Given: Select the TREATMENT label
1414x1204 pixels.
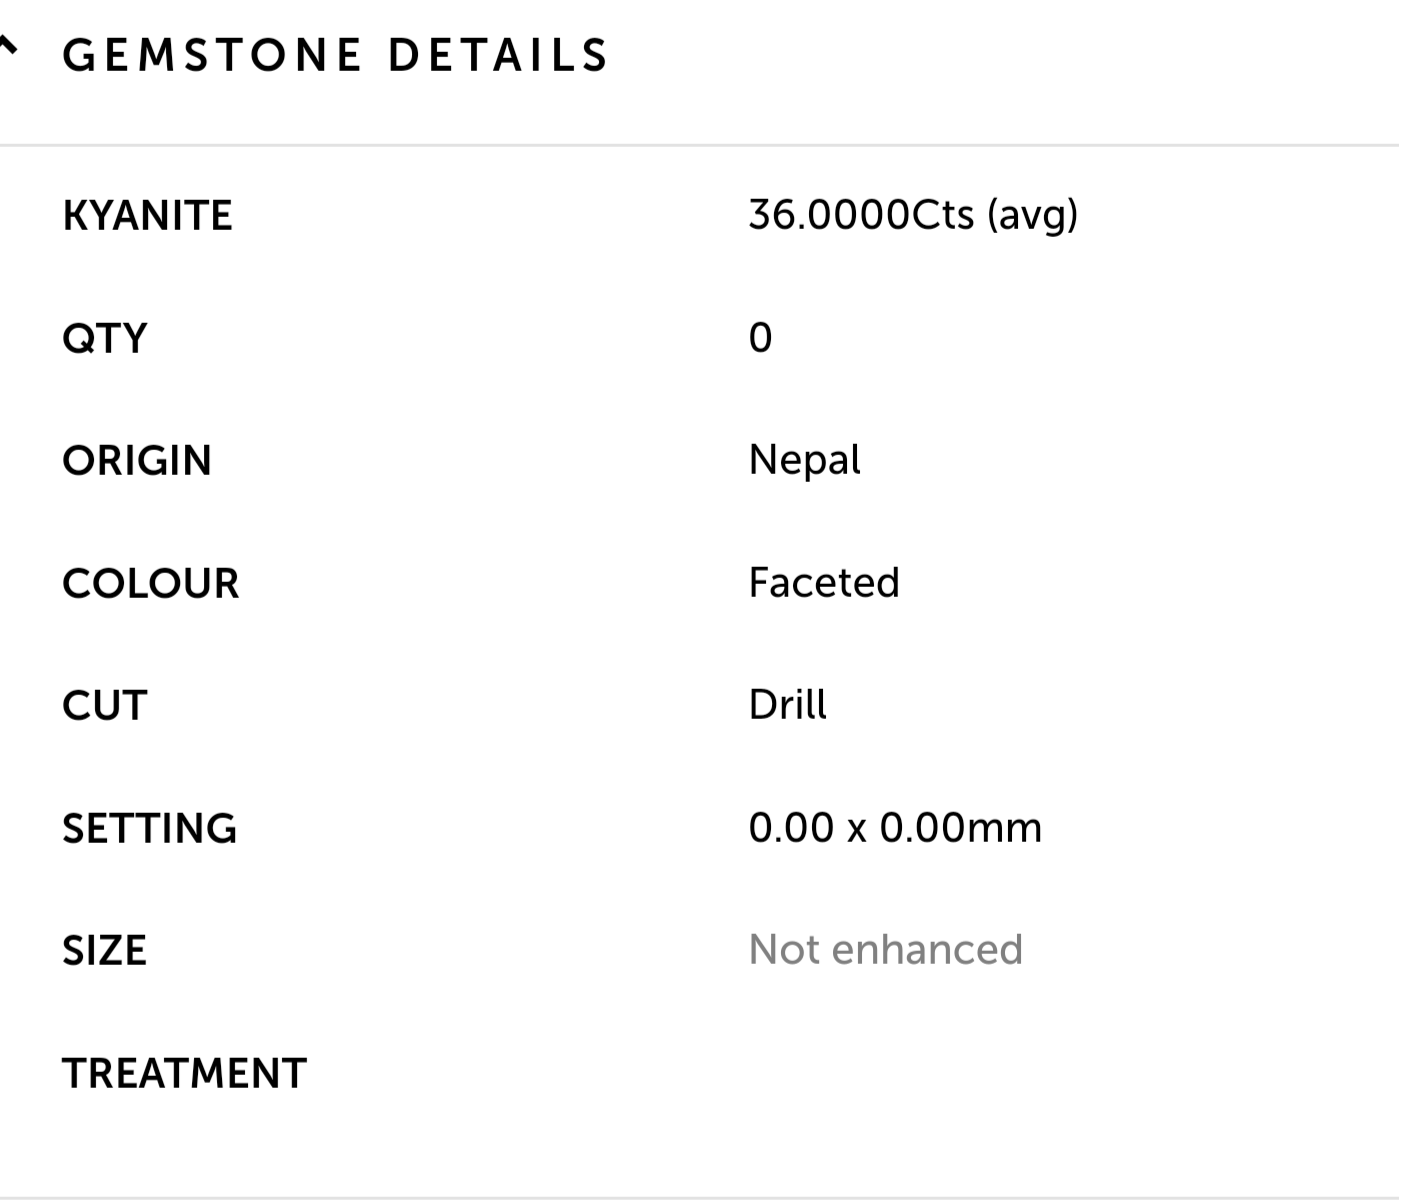Looking at the screenshot, I should 185,1074.
